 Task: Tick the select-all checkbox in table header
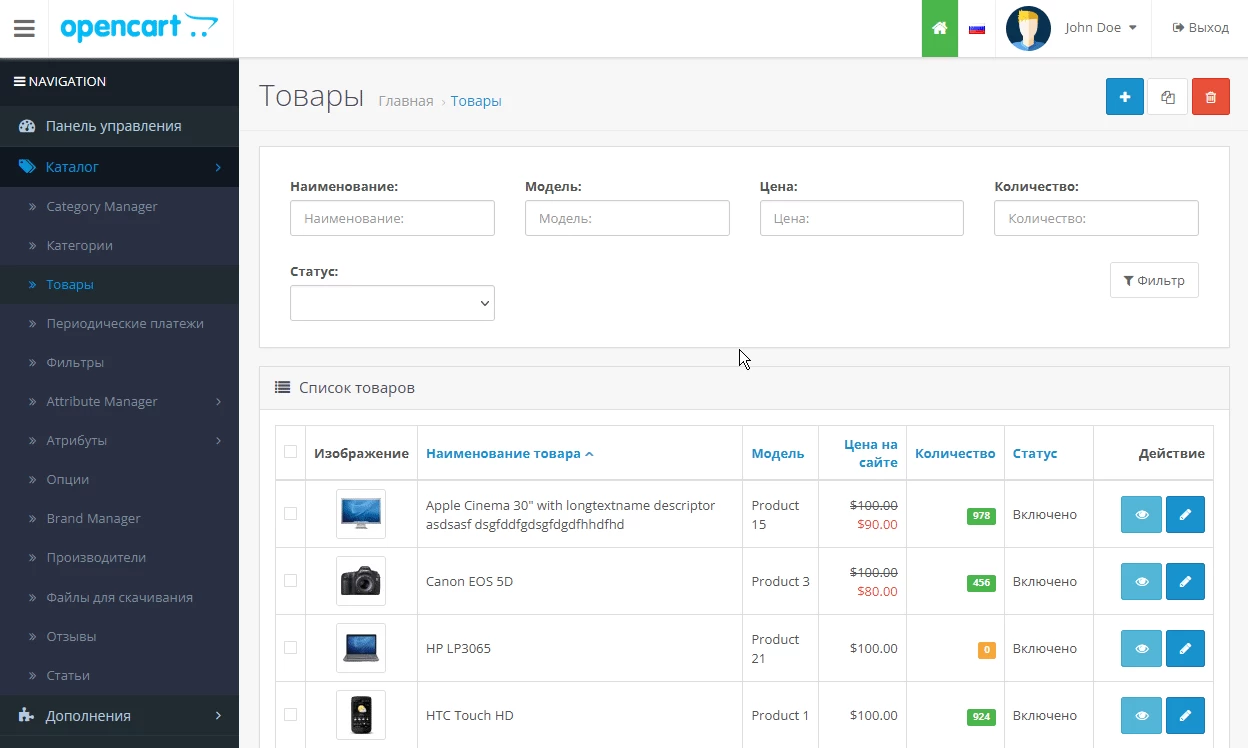290,451
